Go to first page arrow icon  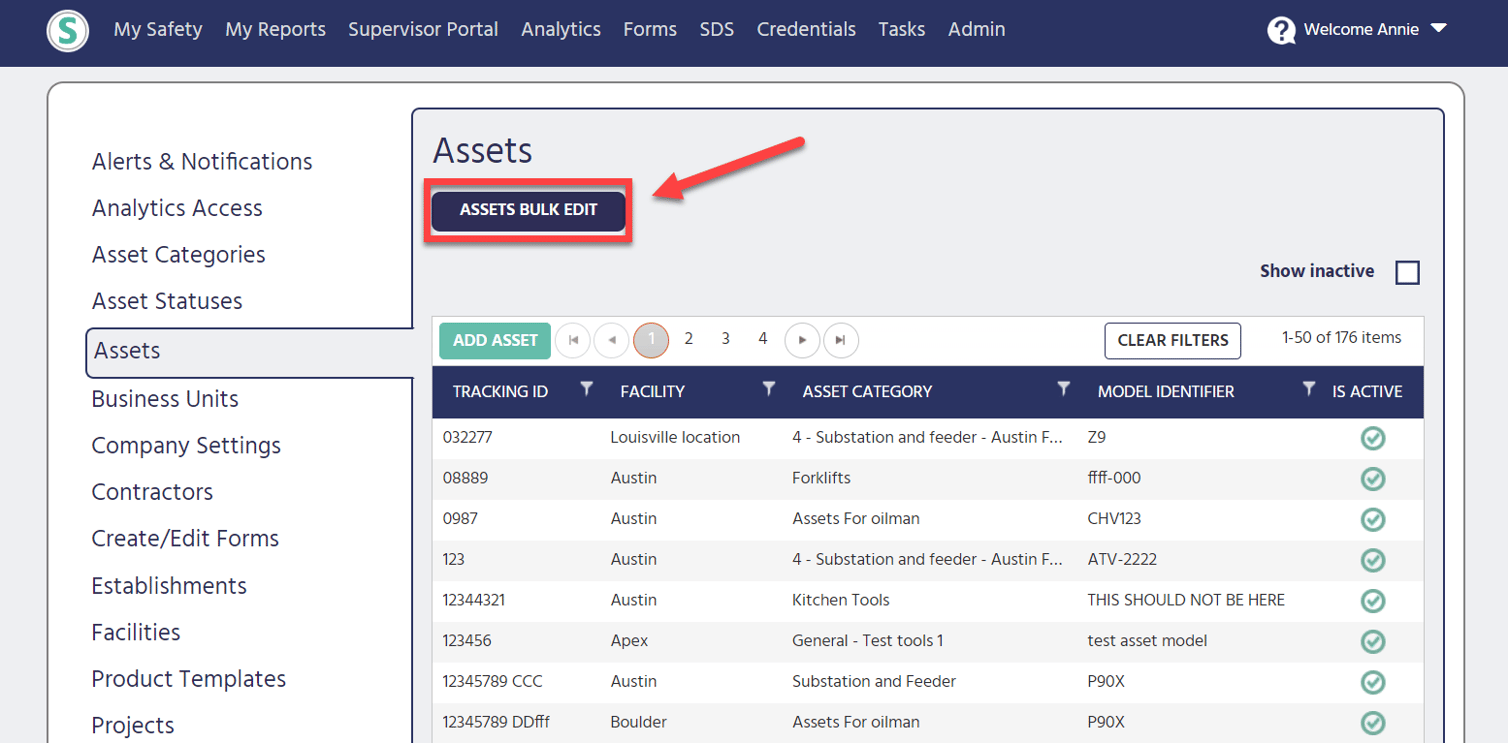573,340
